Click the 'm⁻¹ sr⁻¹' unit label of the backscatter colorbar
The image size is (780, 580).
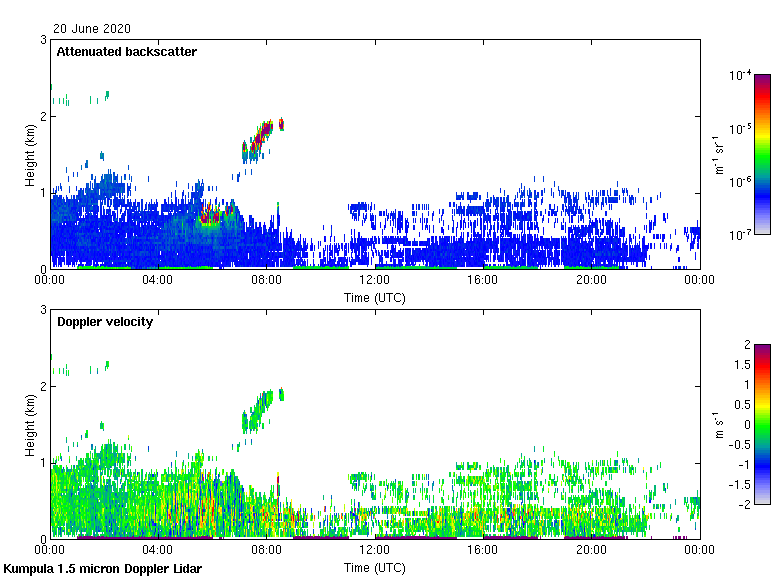coord(719,154)
